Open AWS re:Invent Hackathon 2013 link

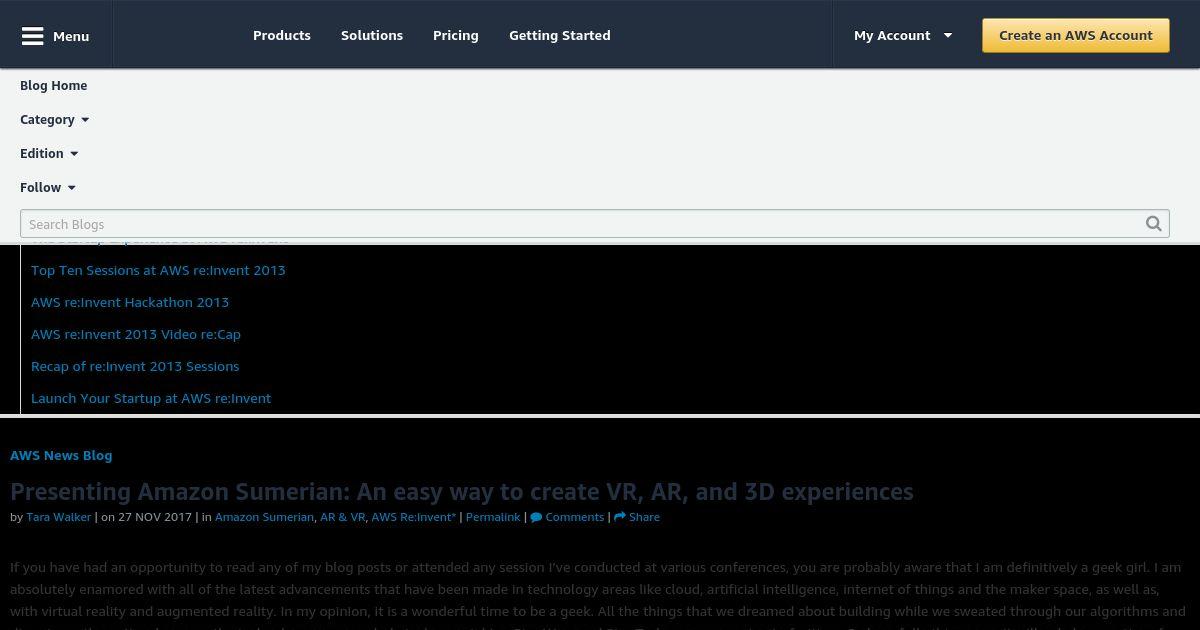(130, 302)
